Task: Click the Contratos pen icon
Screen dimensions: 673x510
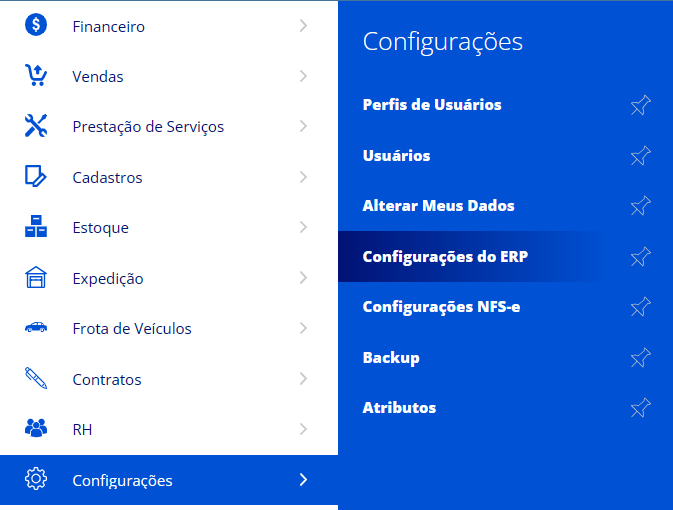Action: click(36, 379)
